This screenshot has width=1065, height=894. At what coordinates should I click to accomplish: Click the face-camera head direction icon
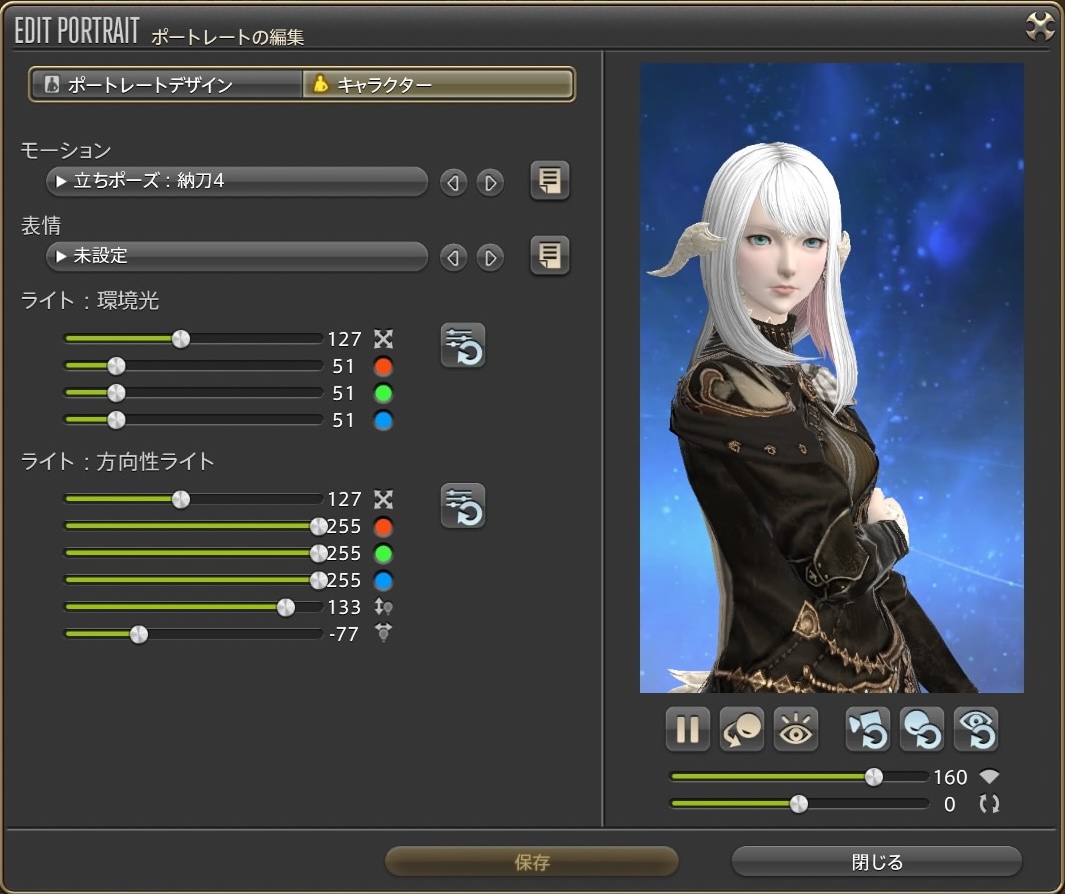pyautogui.click(x=742, y=730)
